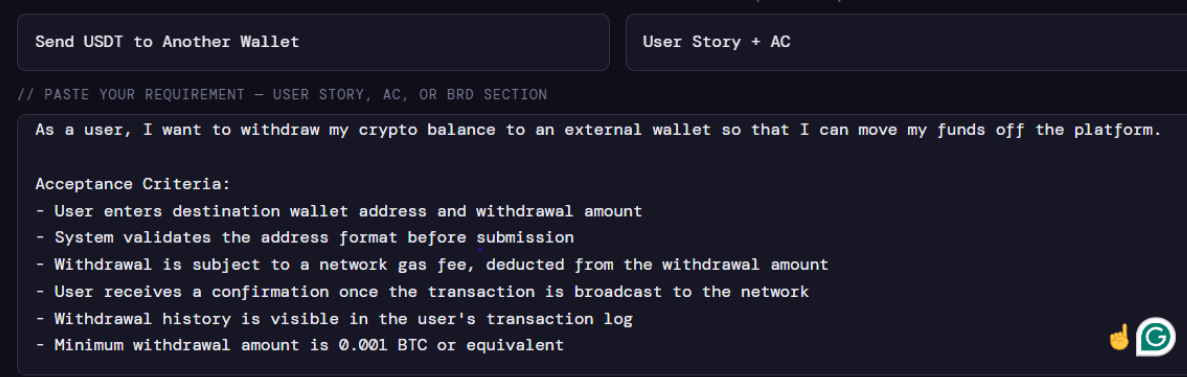Image resolution: width=1187 pixels, height=377 pixels.
Task: Click the network gas fee criterion line
Action: 431,265
